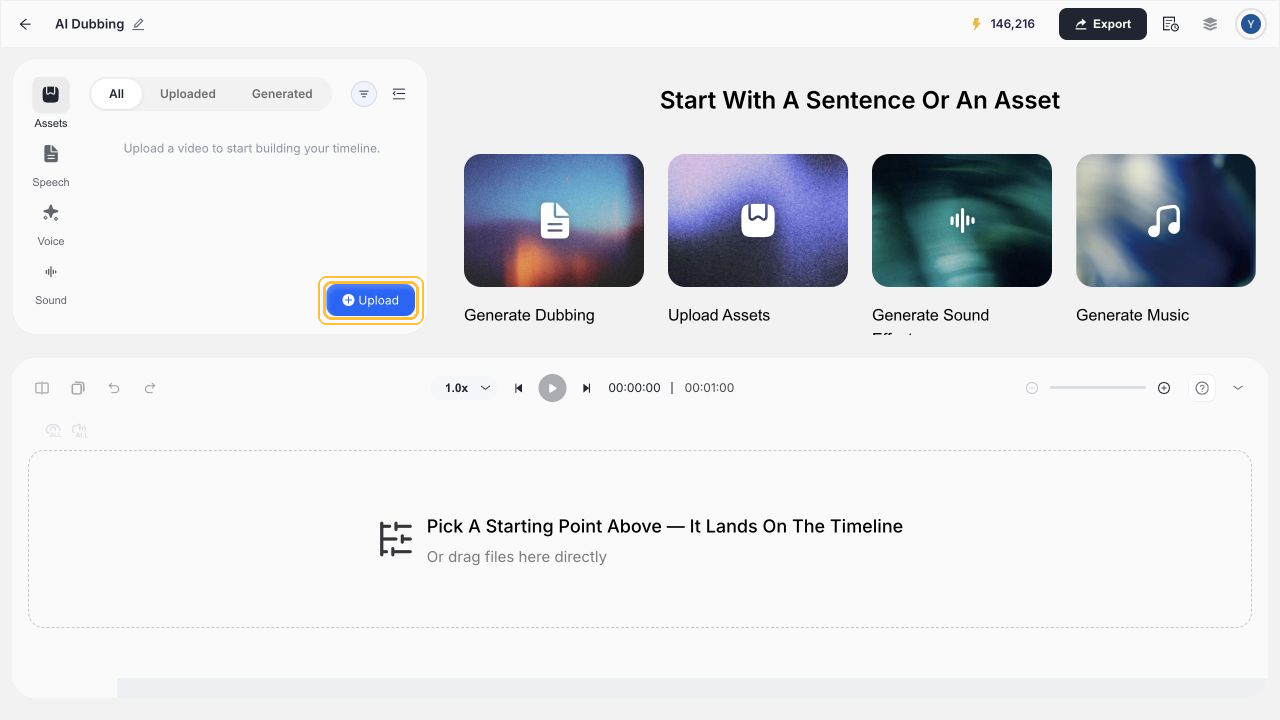Open the Voice sidebar panel
This screenshot has height=720, width=1280.
[x=51, y=223]
